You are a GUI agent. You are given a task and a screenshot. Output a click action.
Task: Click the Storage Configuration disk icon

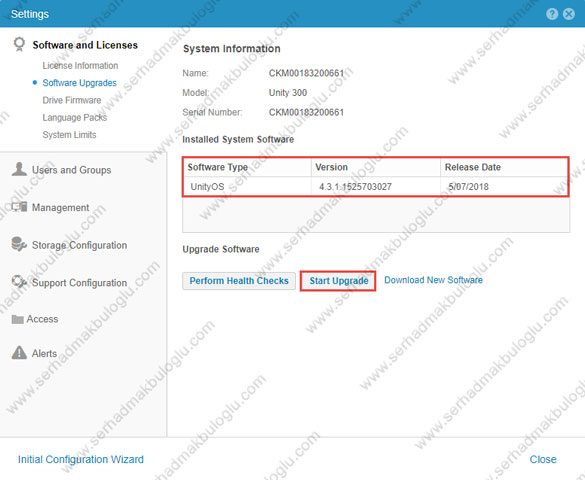coord(19,244)
